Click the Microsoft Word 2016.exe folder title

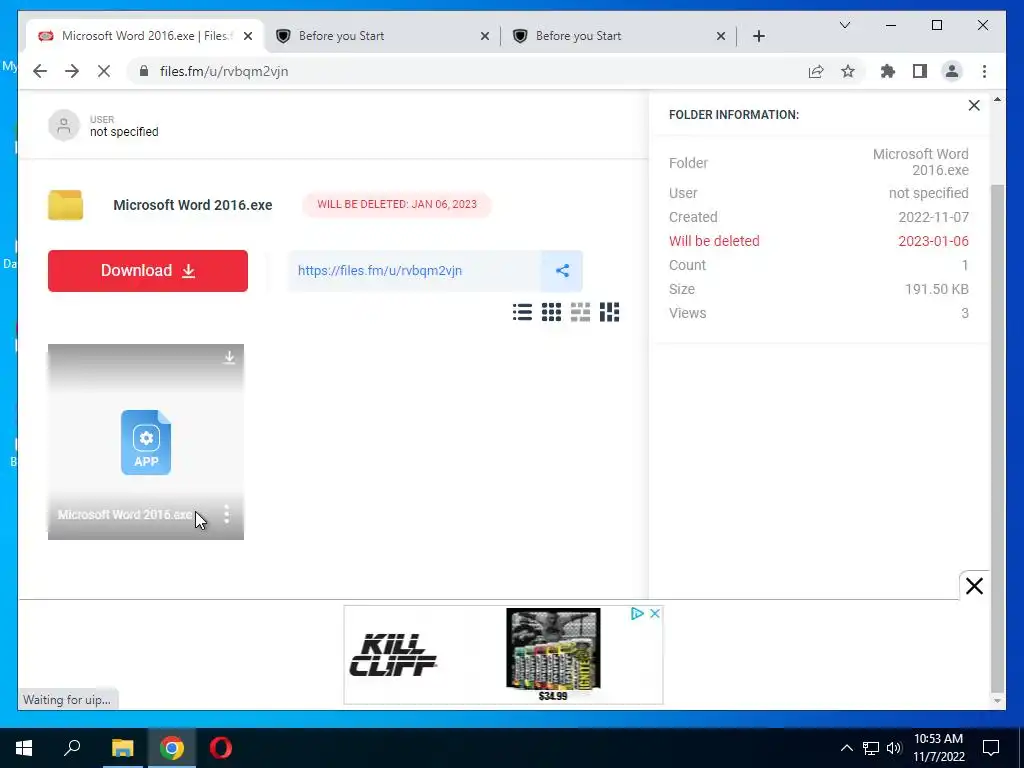(x=193, y=205)
